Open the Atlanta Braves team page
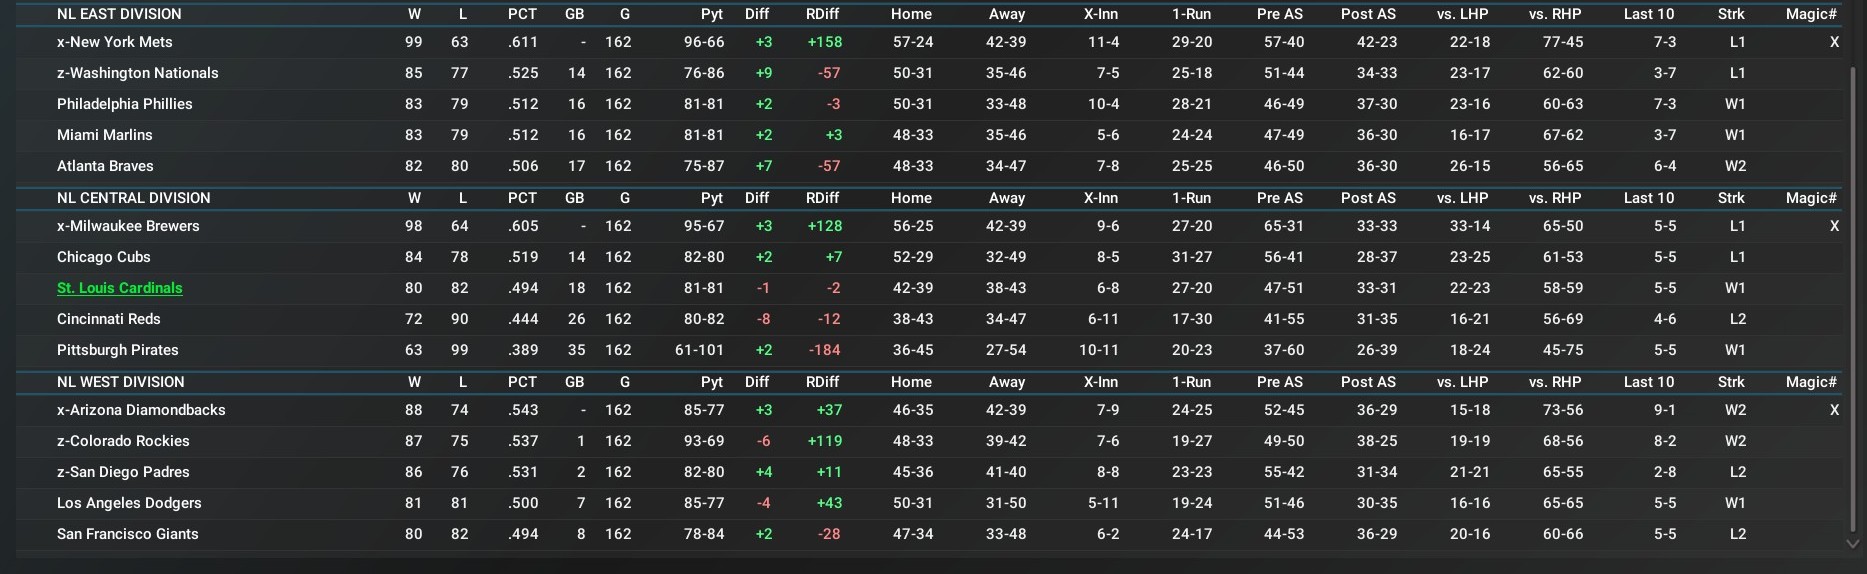Screen dimensions: 1867x574 (x=105, y=166)
